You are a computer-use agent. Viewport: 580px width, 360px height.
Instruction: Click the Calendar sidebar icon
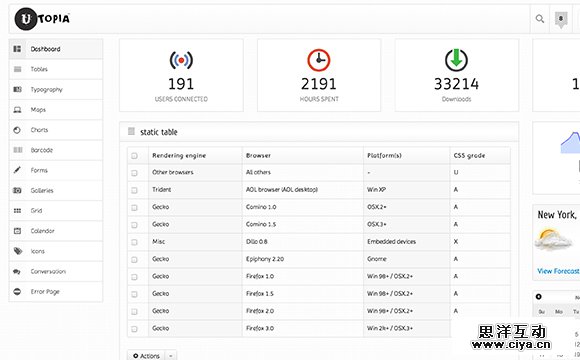(17, 231)
